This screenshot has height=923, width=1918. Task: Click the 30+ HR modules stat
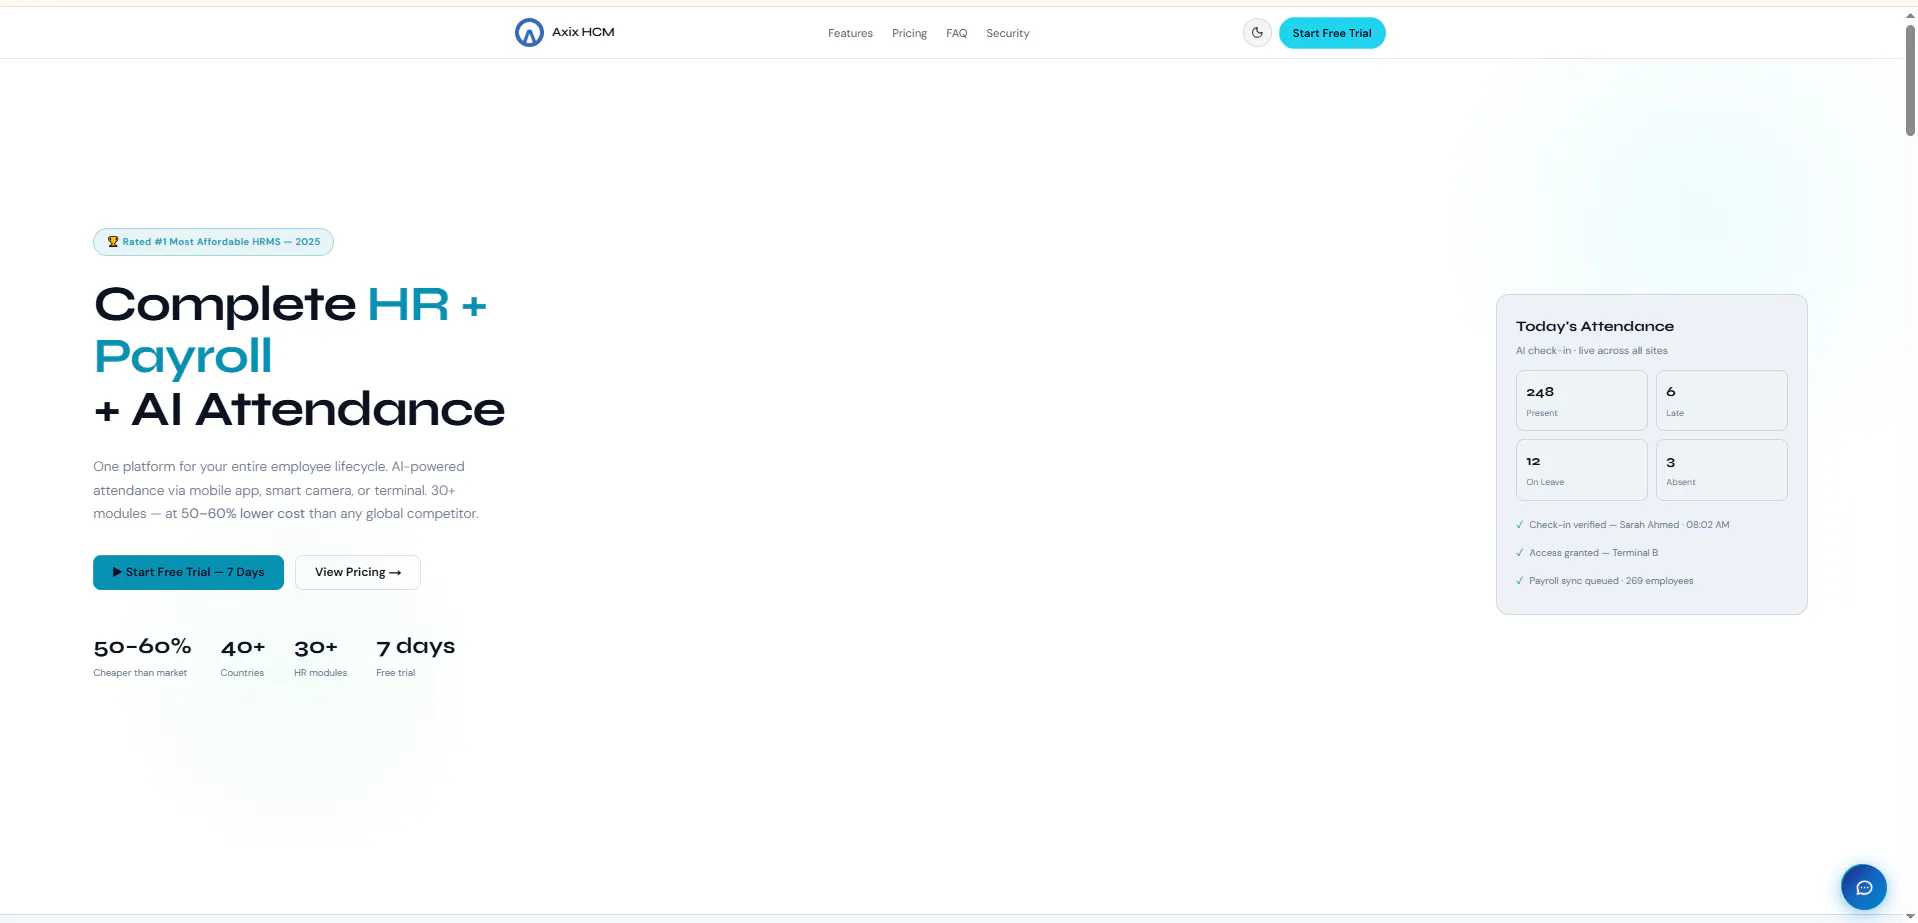(320, 657)
